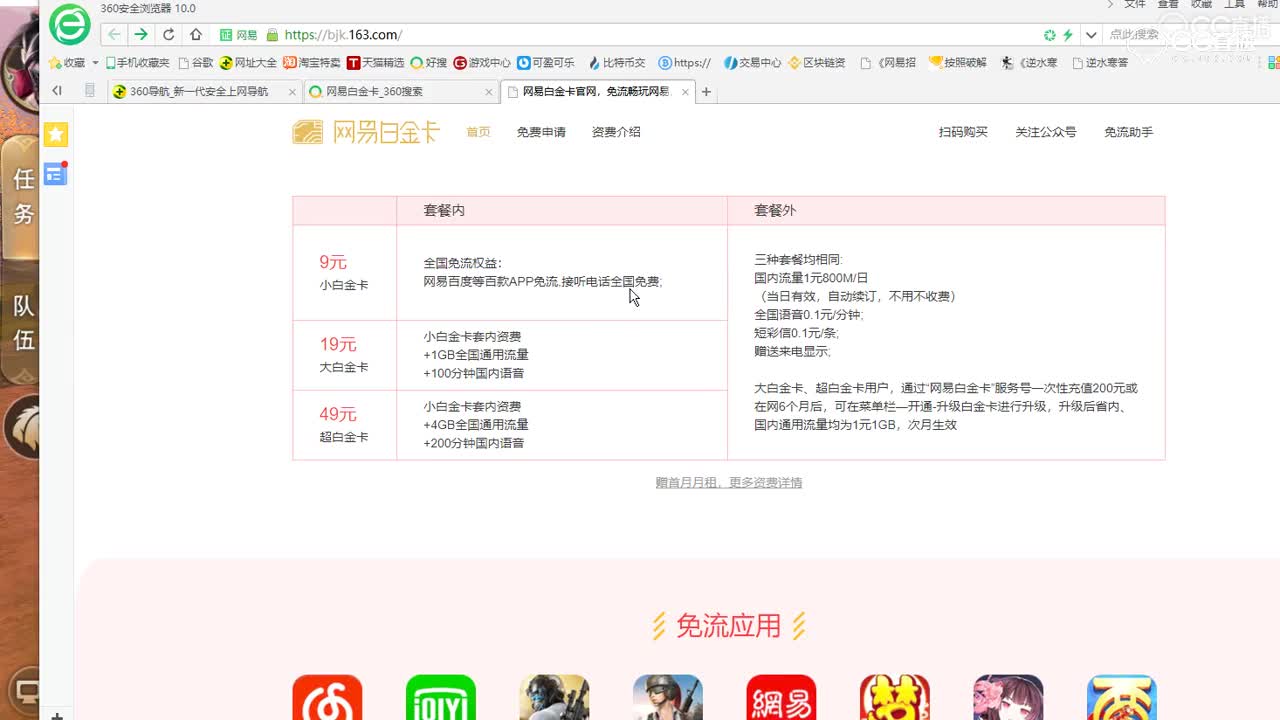Viewport: 1280px width, 720px height.
Task: Open a new tab with plus button
Action: (x=706, y=92)
